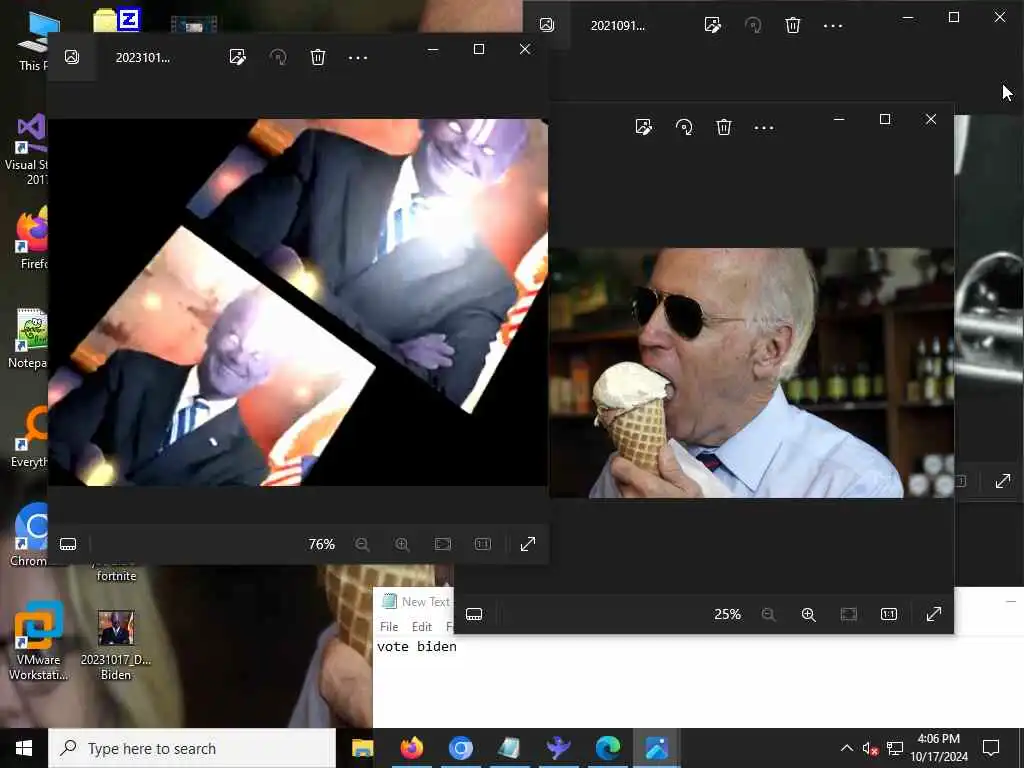Click gallery icon beside 2023101 title
Screen dimensions: 1024x768
(x=72, y=57)
